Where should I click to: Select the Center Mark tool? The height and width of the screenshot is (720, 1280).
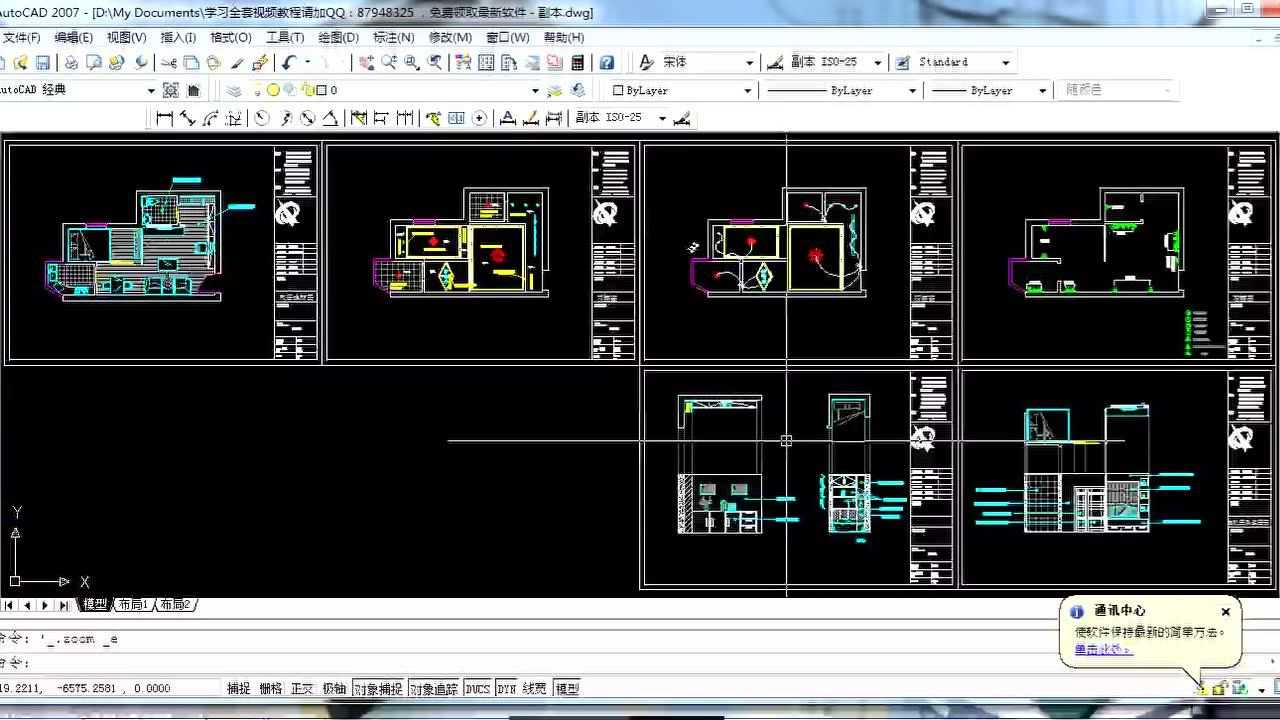pos(479,118)
